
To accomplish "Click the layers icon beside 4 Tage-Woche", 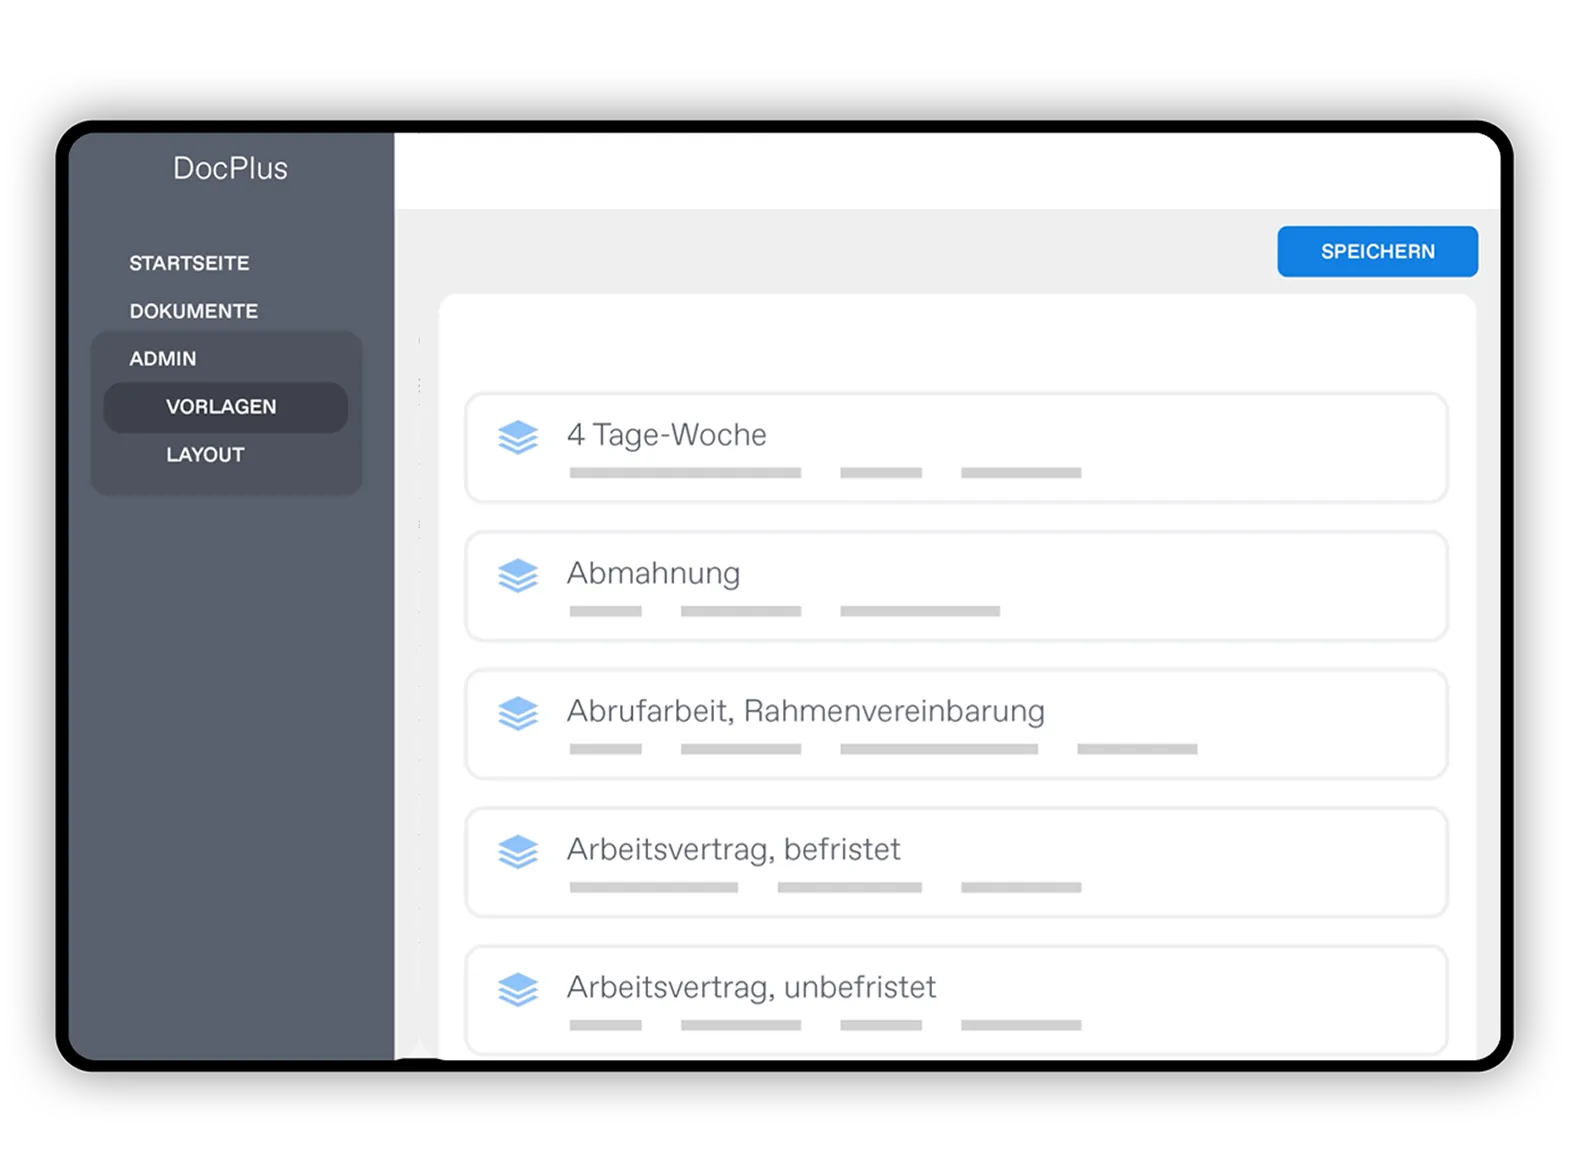I will [518, 437].
